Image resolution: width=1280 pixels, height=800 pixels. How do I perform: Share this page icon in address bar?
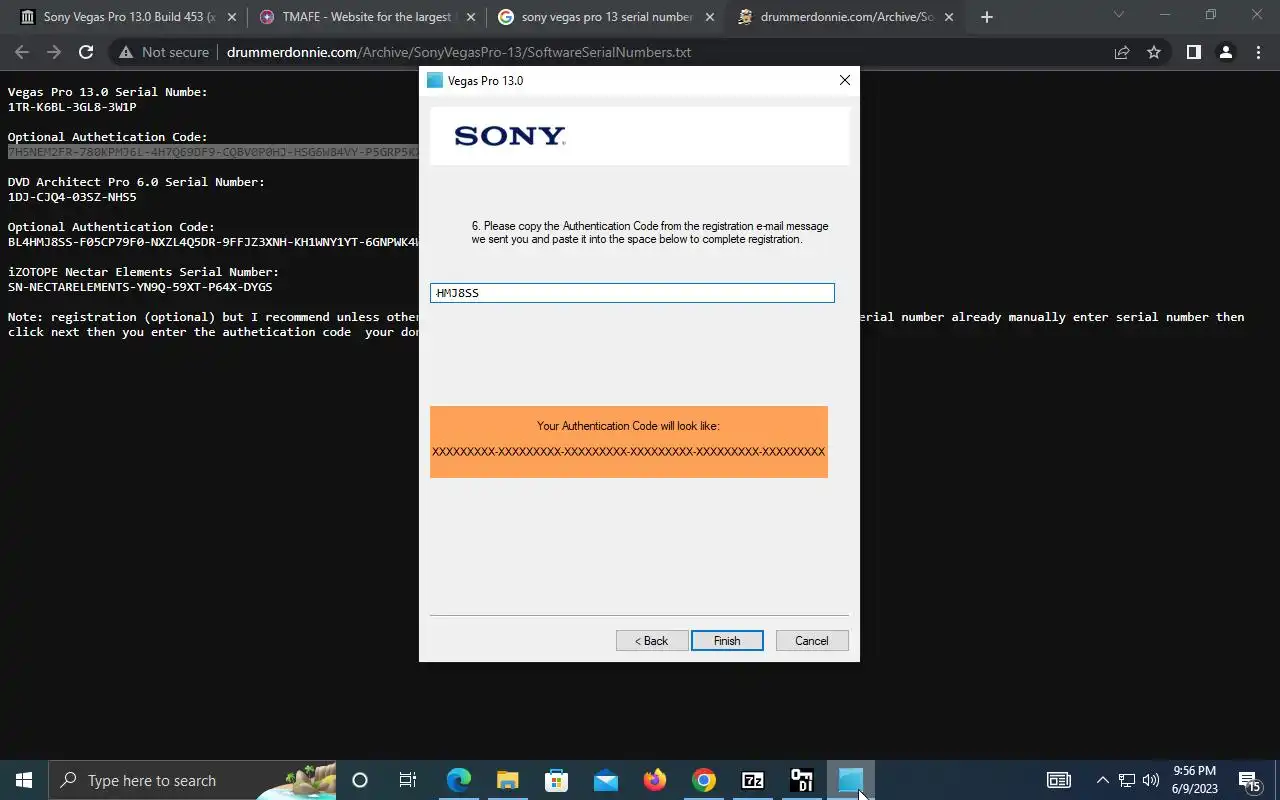pyautogui.click(x=1122, y=52)
